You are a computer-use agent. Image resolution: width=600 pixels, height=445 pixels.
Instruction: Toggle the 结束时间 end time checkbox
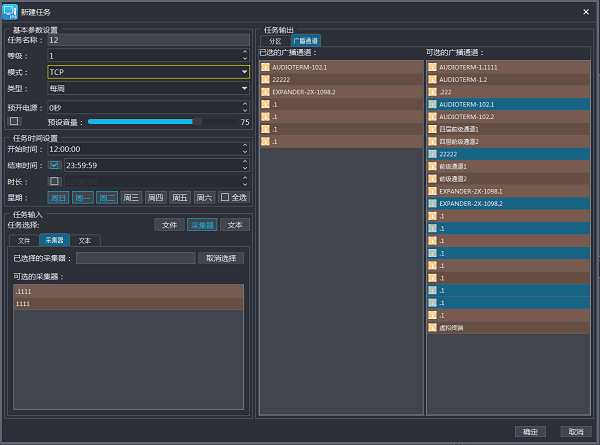coord(54,165)
